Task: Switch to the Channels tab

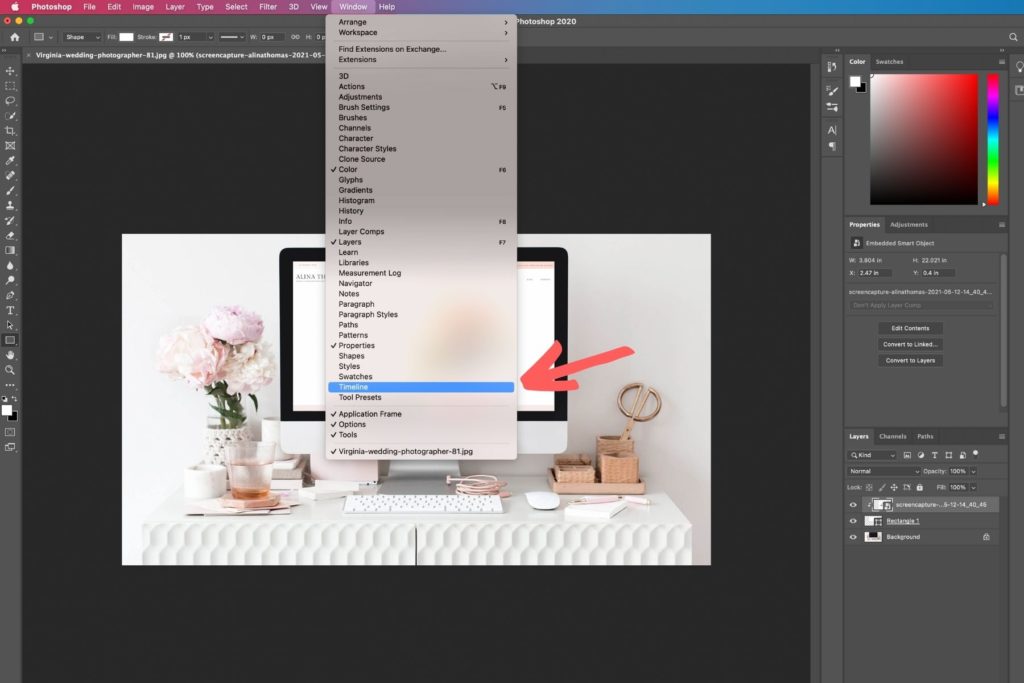Action: tap(893, 436)
